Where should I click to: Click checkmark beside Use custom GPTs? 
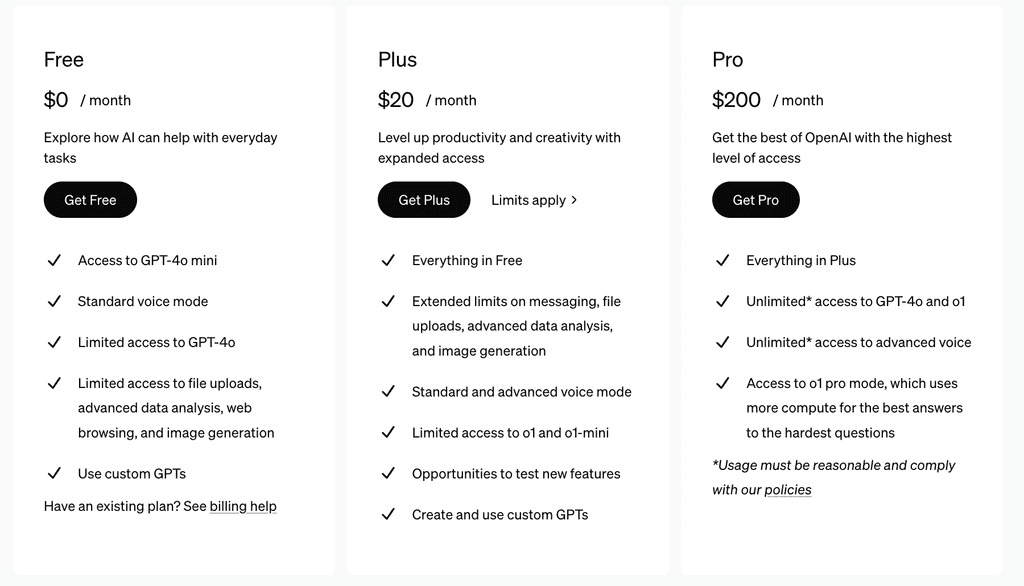[55, 474]
